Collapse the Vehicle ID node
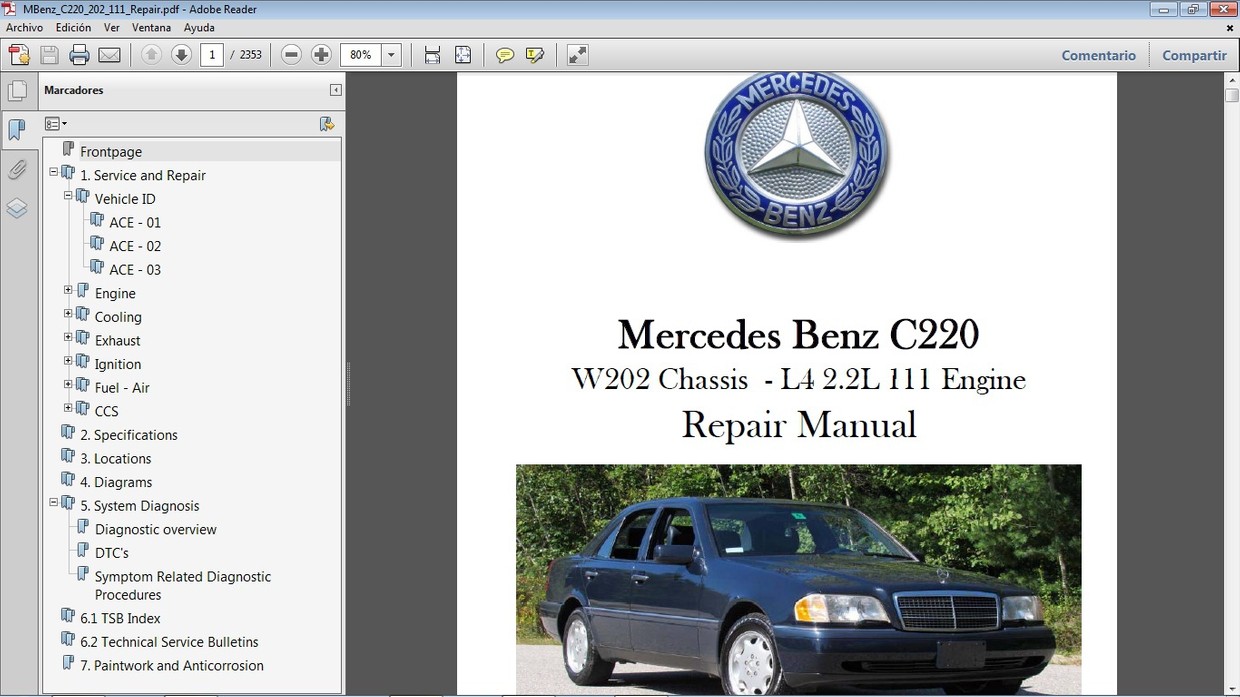 [x=68, y=196]
